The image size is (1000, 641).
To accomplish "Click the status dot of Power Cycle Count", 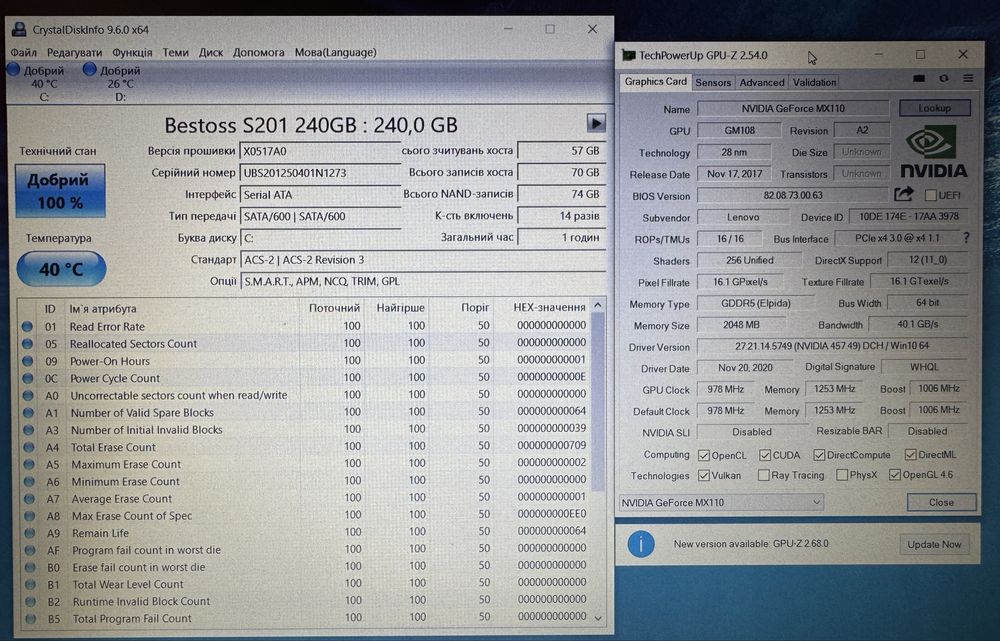I will click(28, 378).
